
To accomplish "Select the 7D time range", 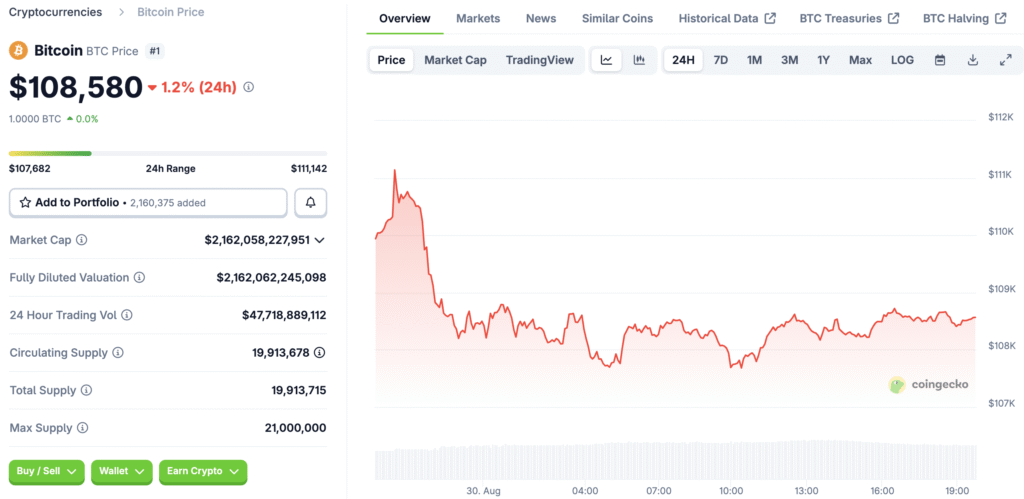I will click(x=720, y=60).
